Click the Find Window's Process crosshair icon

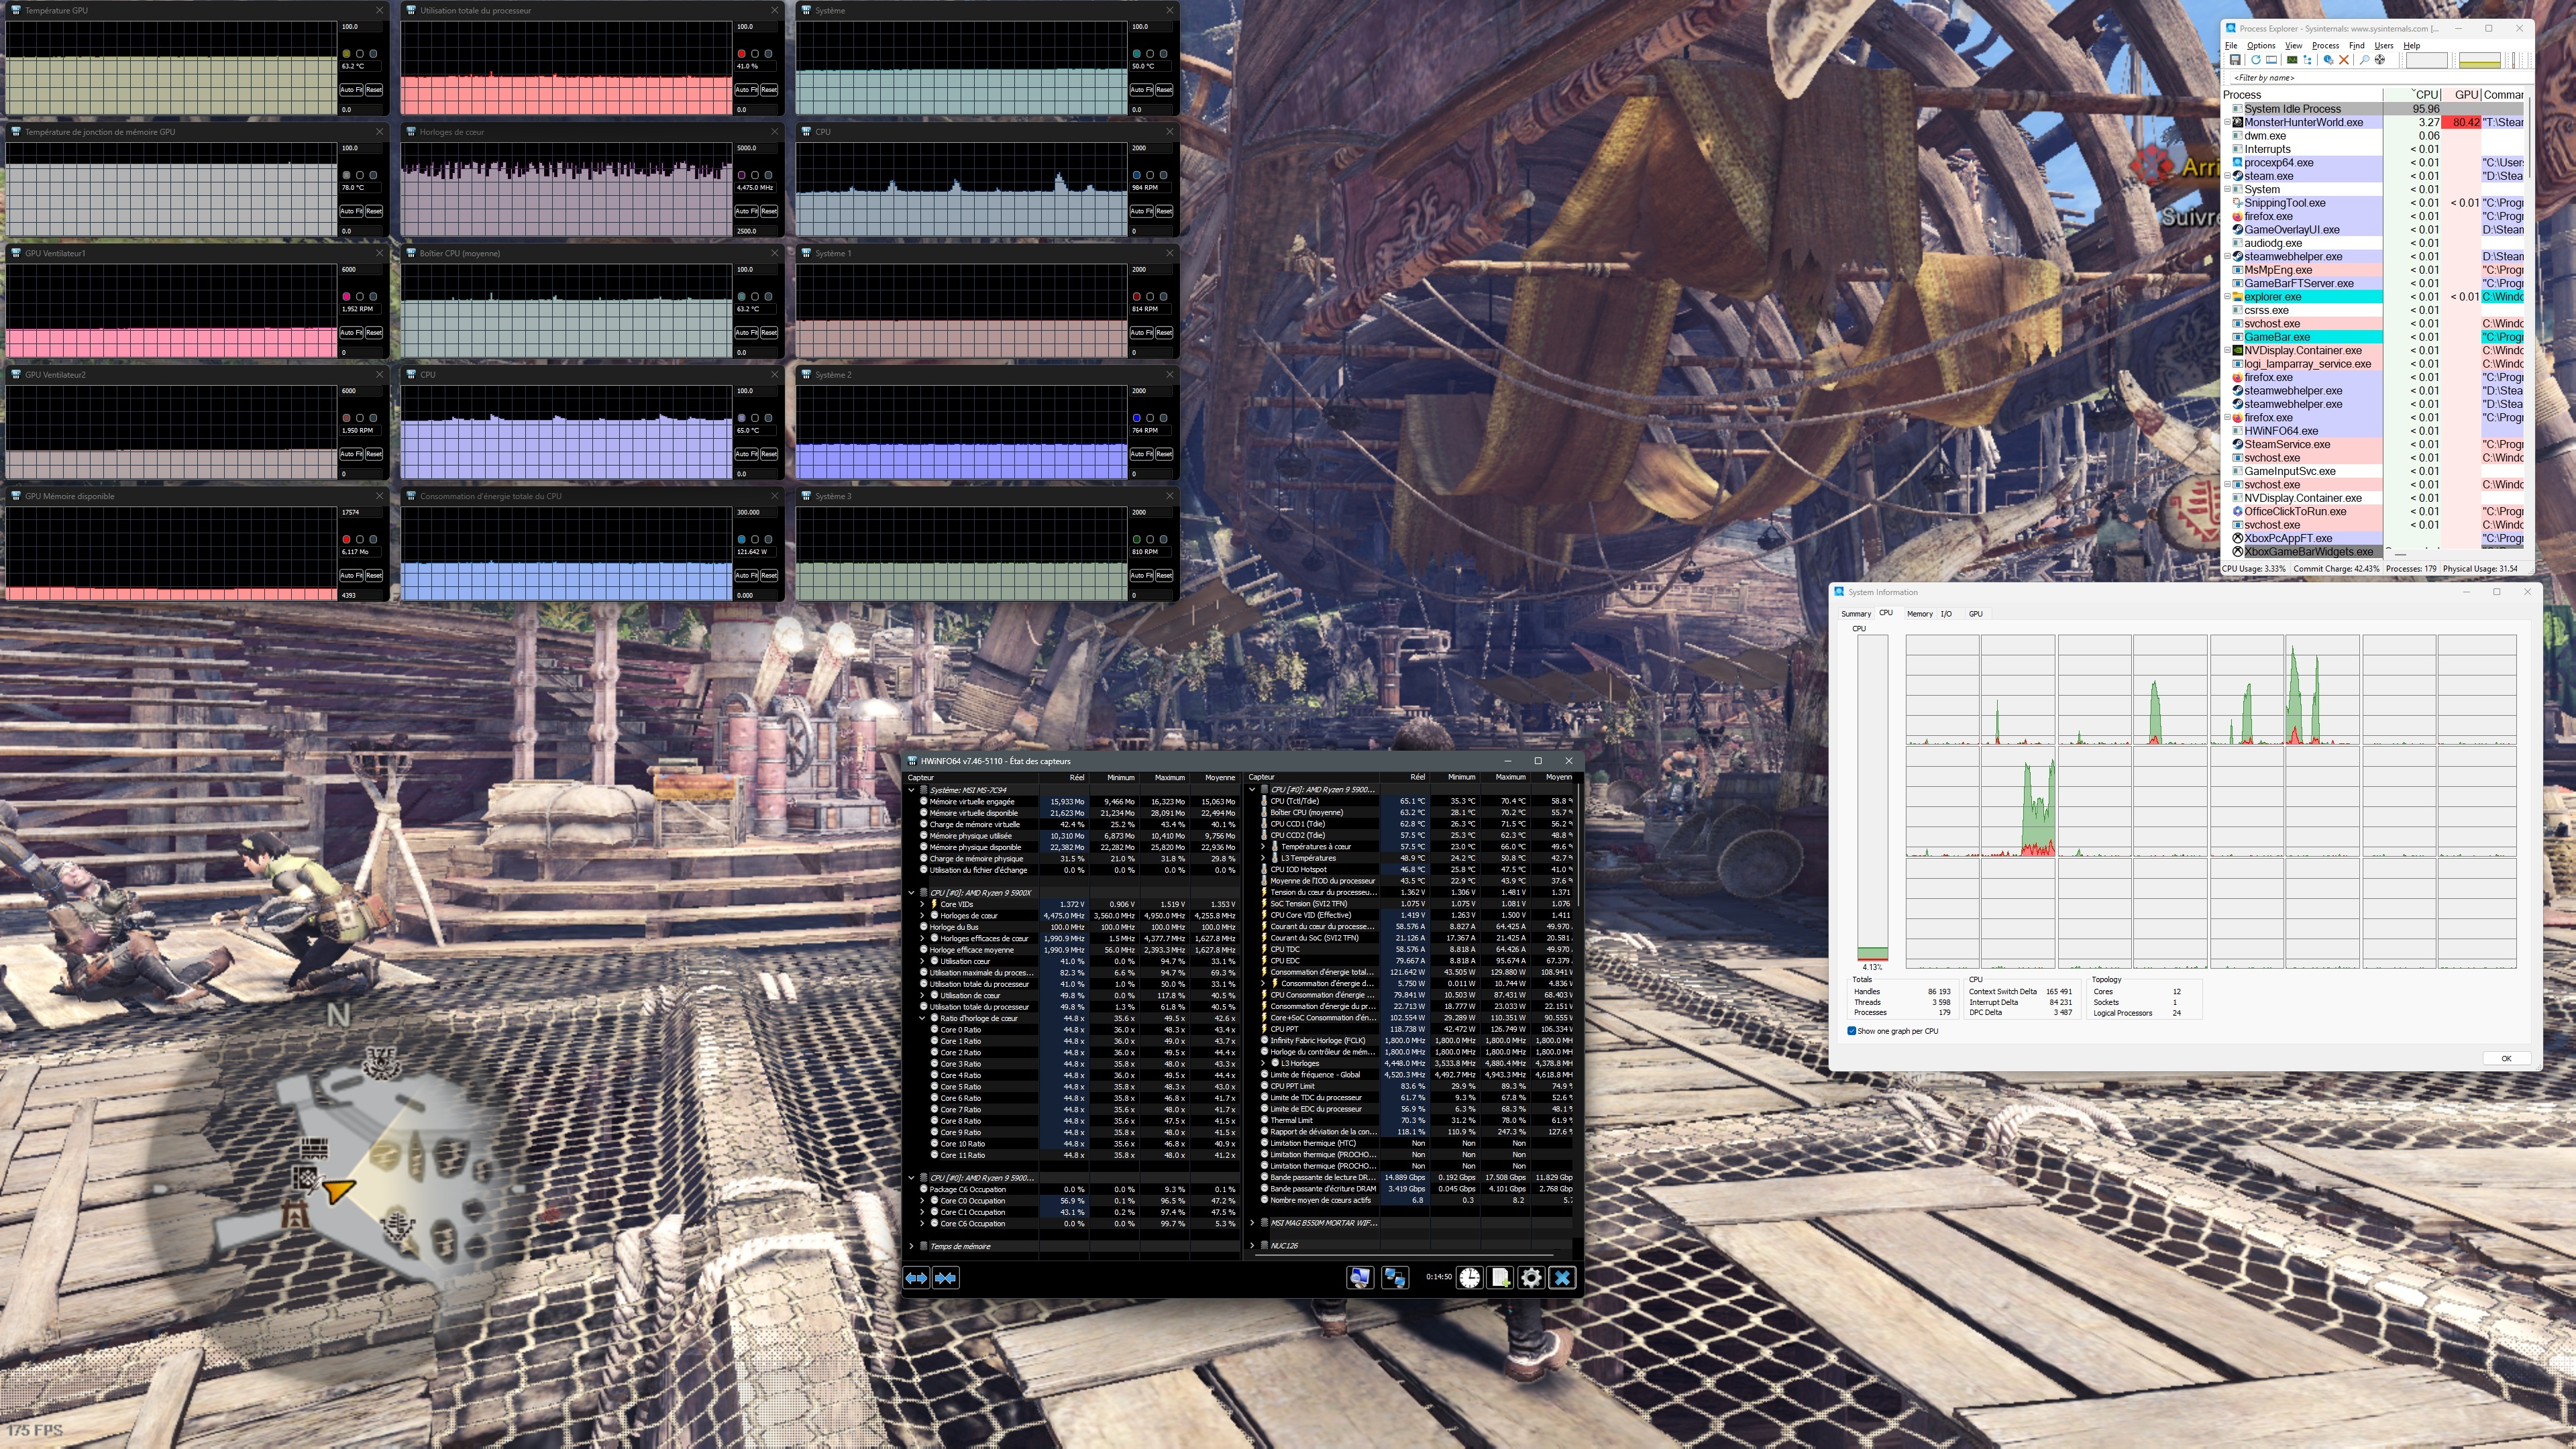[2380, 60]
